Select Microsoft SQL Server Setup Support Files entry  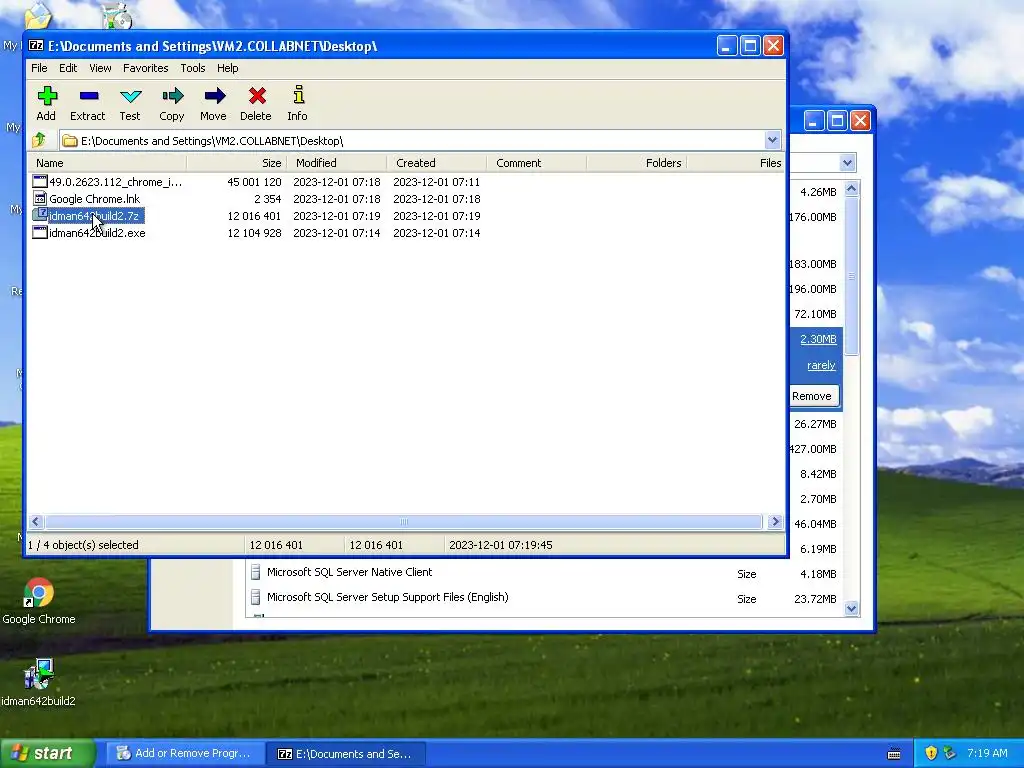coord(387,597)
